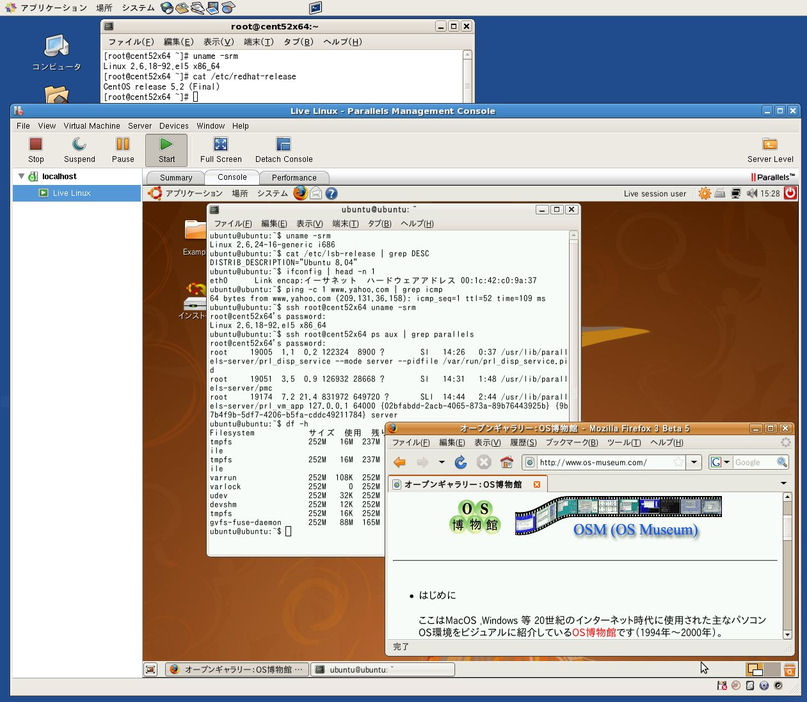The width and height of the screenshot is (807, 702).
Task: Open 履歴 menu in Firefox
Action: tap(523, 443)
